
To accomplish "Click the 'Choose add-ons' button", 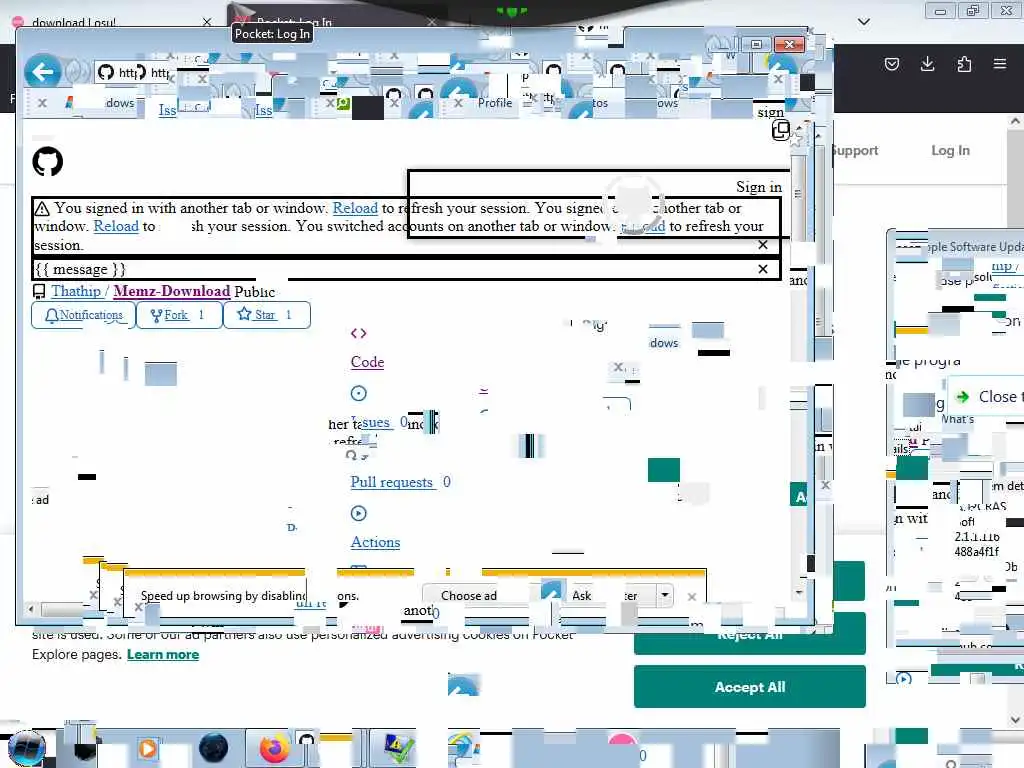I will click(468, 596).
